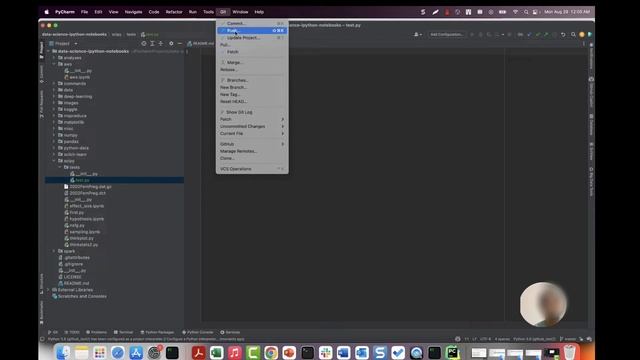640x360 pixels.
Task: Open the Navigate menu
Action: pyautogui.click(x=133, y=12)
